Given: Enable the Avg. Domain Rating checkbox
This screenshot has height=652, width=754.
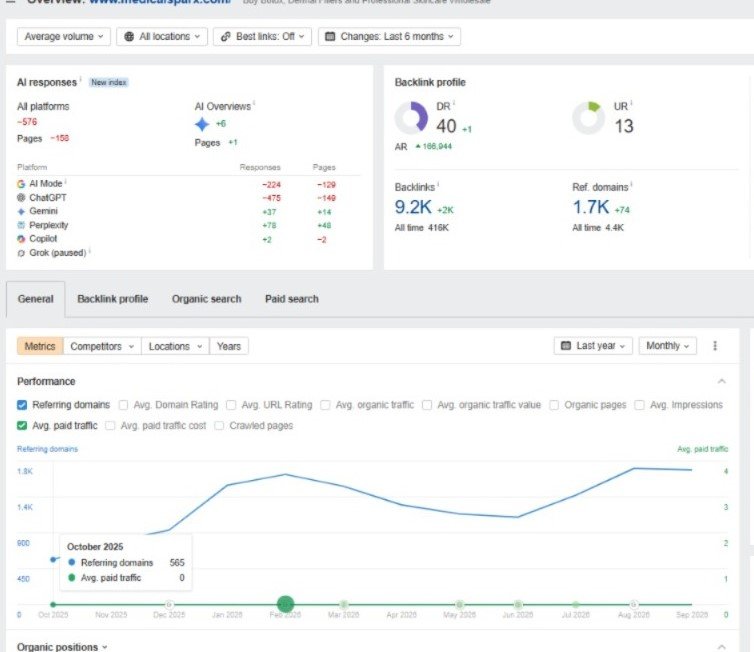Looking at the screenshot, I should pos(123,405).
